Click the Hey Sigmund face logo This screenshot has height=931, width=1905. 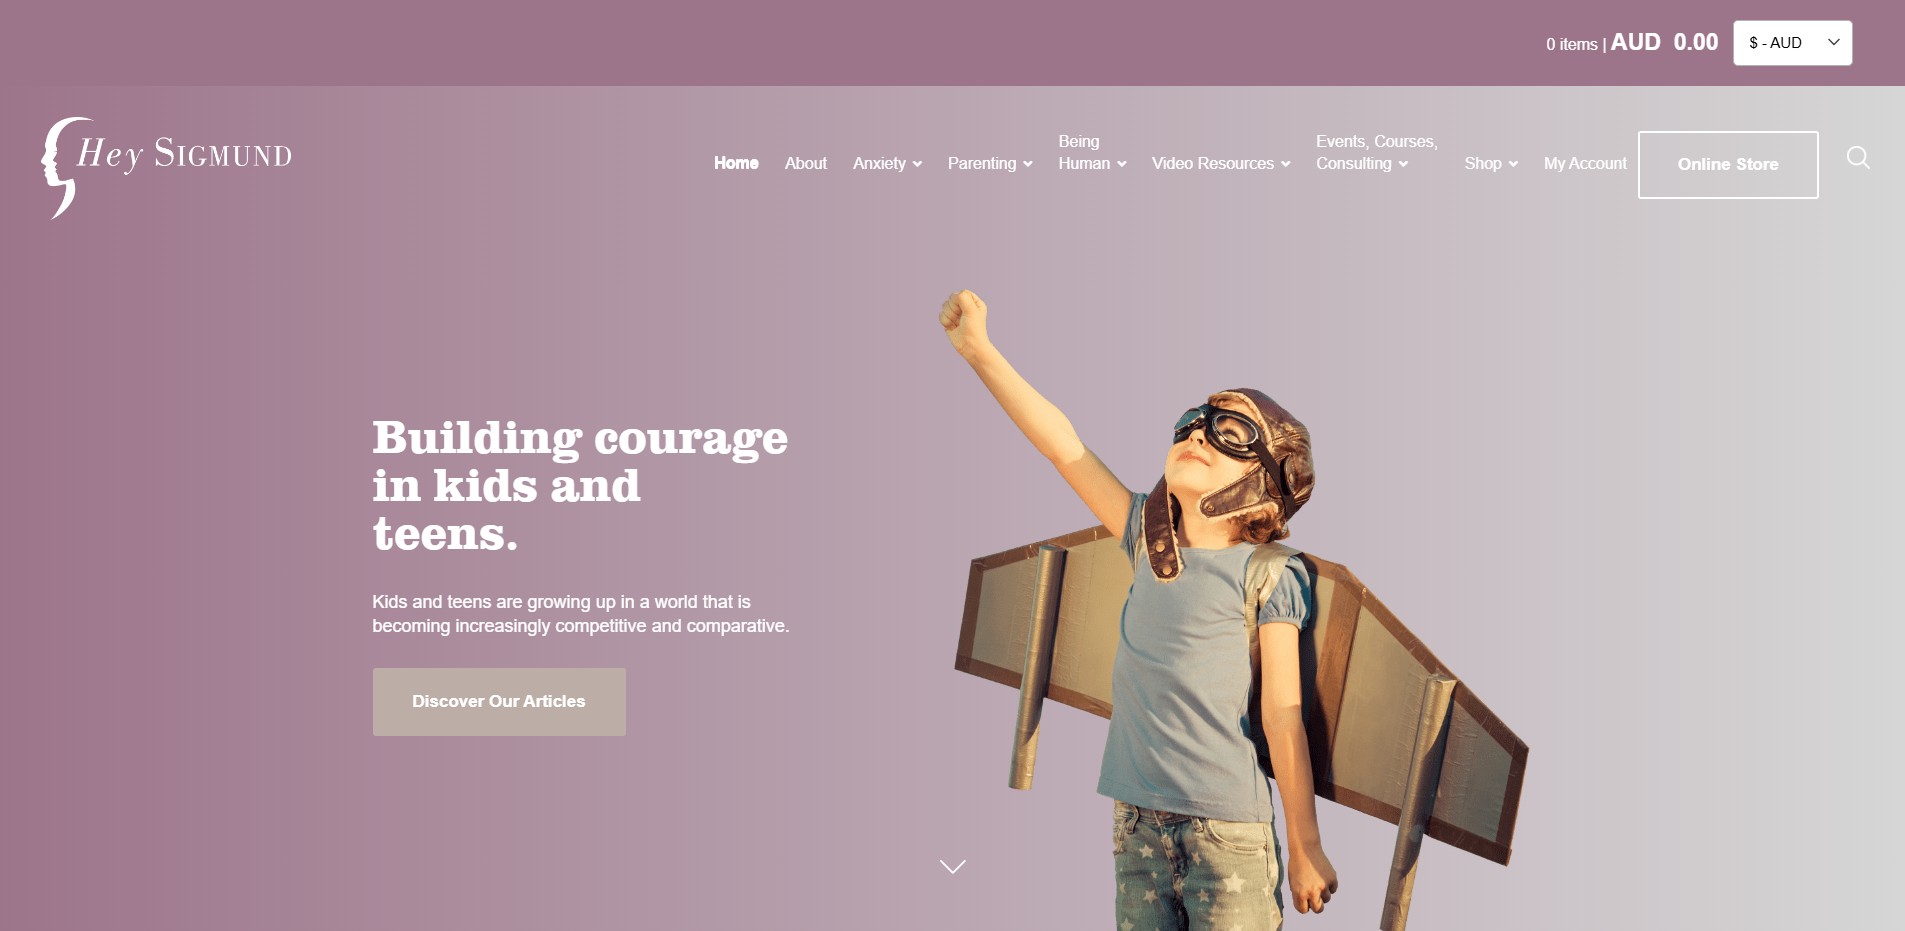point(62,167)
